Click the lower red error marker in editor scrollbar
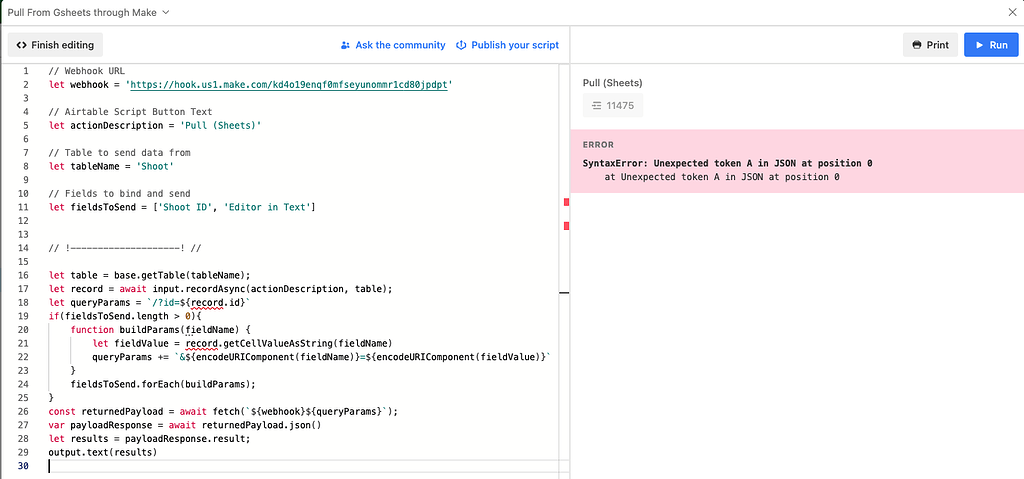This screenshot has height=479, width=1024. 566,227
